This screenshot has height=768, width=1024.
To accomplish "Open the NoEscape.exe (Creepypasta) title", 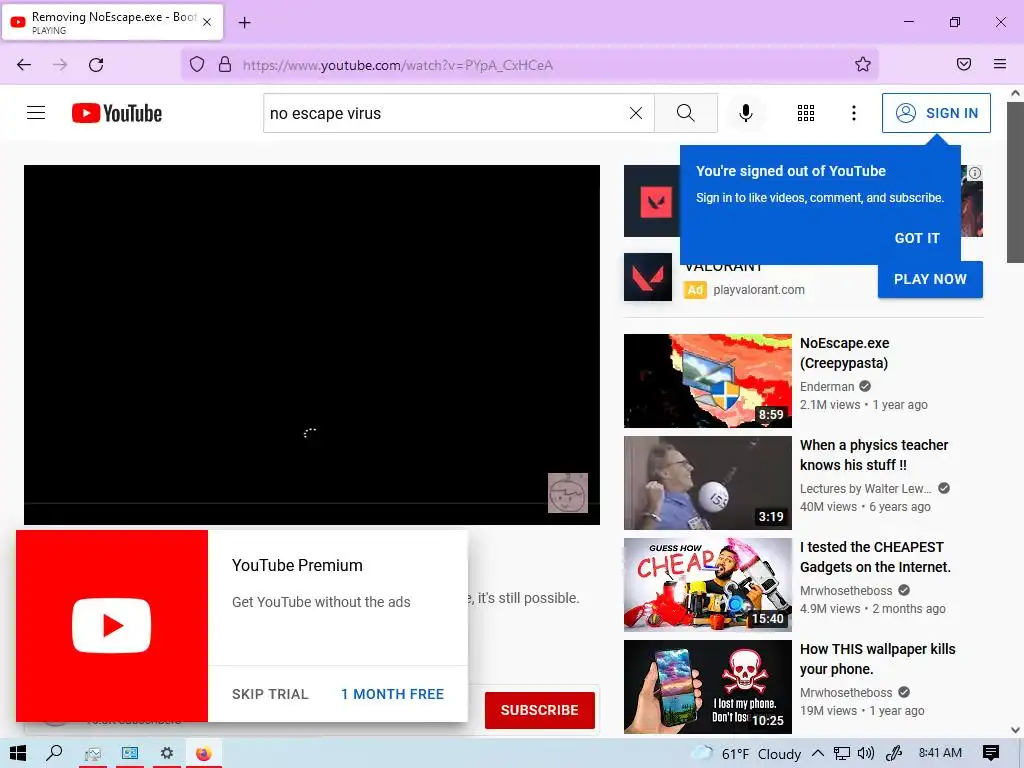I will [844, 353].
